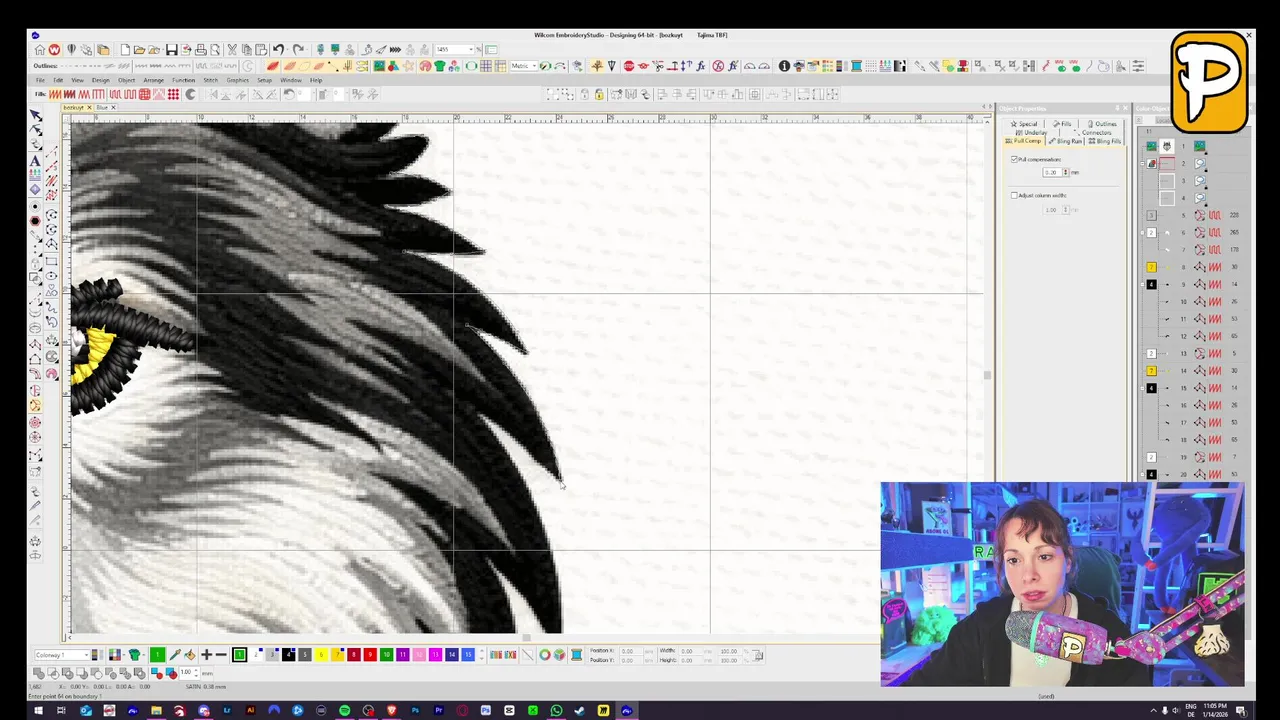Select yellow palette color swatch 6
The height and width of the screenshot is (720, 1280).
tap(321, 655)
